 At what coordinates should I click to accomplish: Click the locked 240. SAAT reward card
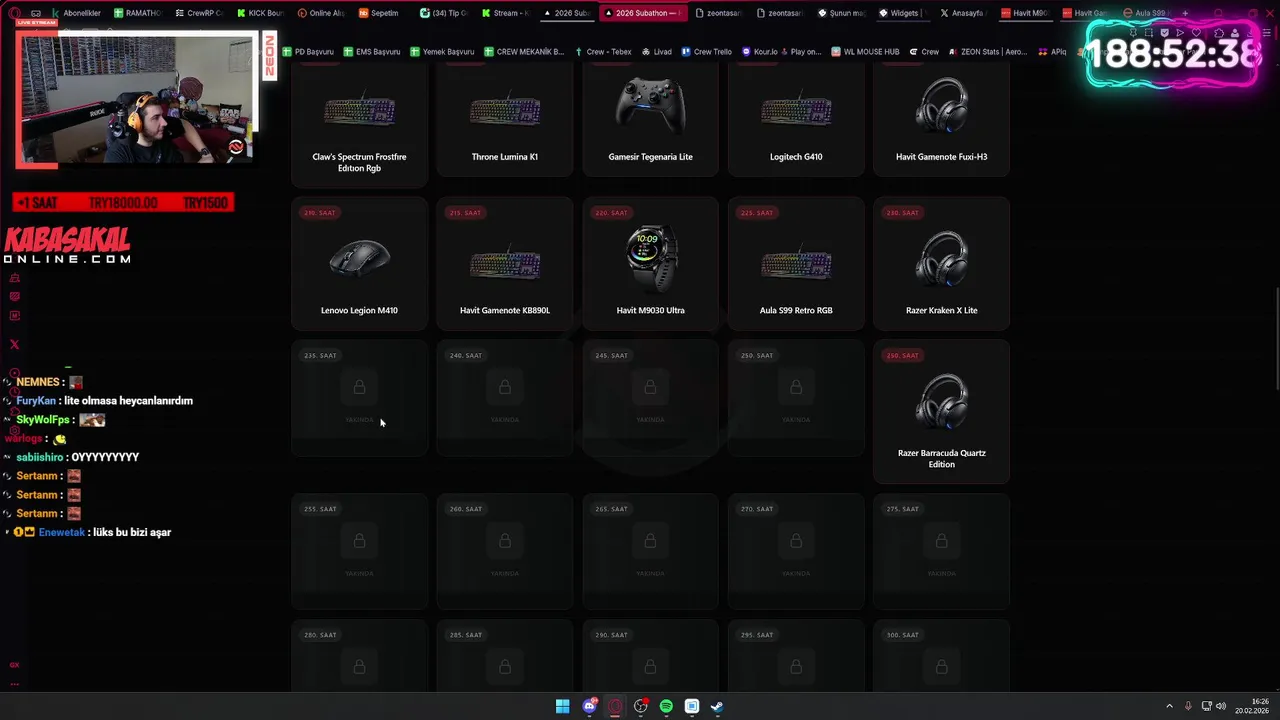click(505, 398)
